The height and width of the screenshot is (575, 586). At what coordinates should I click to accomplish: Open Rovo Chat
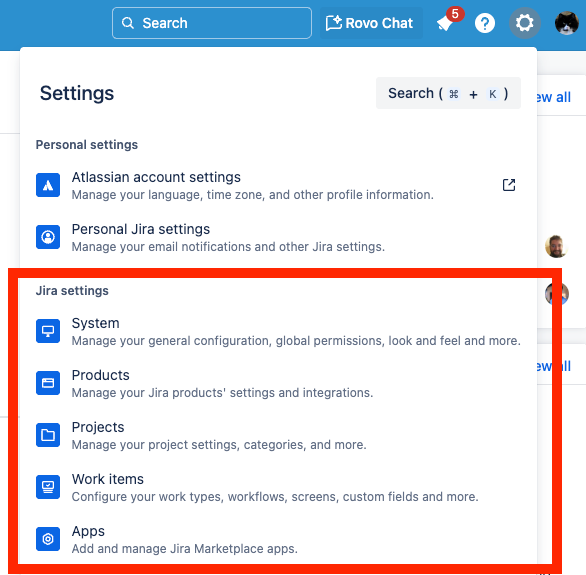pos(371,23)
